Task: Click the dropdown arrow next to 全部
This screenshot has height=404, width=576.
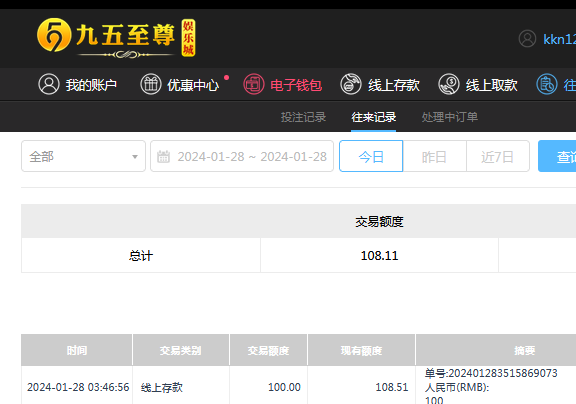Action: pyautogui.click(x=135, y=157)
